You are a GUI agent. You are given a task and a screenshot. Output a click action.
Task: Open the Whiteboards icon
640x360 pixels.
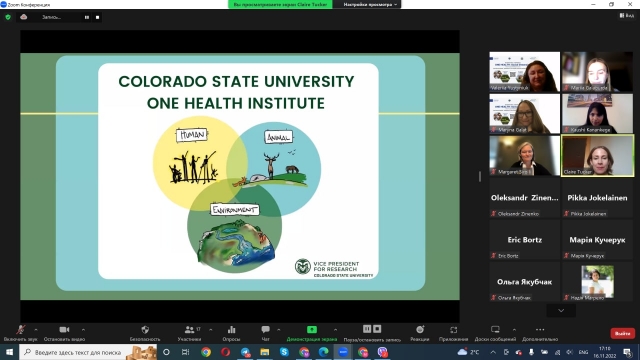tap(495, 329)
